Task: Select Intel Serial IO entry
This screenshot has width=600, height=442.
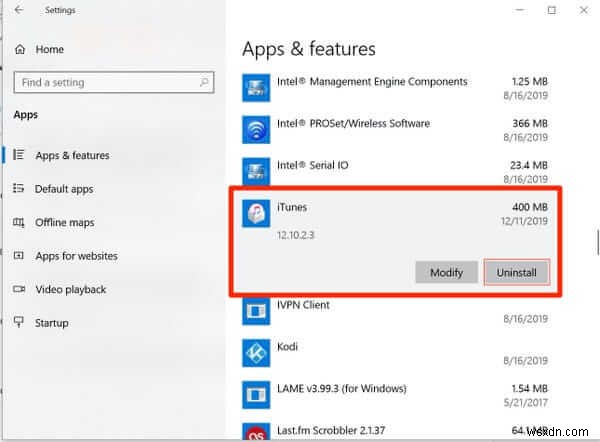Action: (313, 165)
